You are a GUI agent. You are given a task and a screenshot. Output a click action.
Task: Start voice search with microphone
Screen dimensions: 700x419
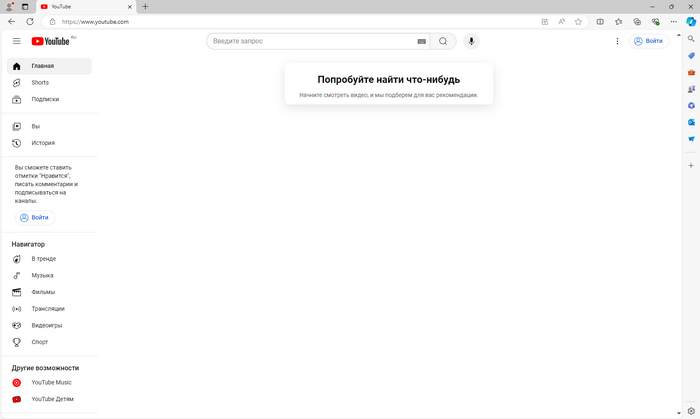(471, 41)
